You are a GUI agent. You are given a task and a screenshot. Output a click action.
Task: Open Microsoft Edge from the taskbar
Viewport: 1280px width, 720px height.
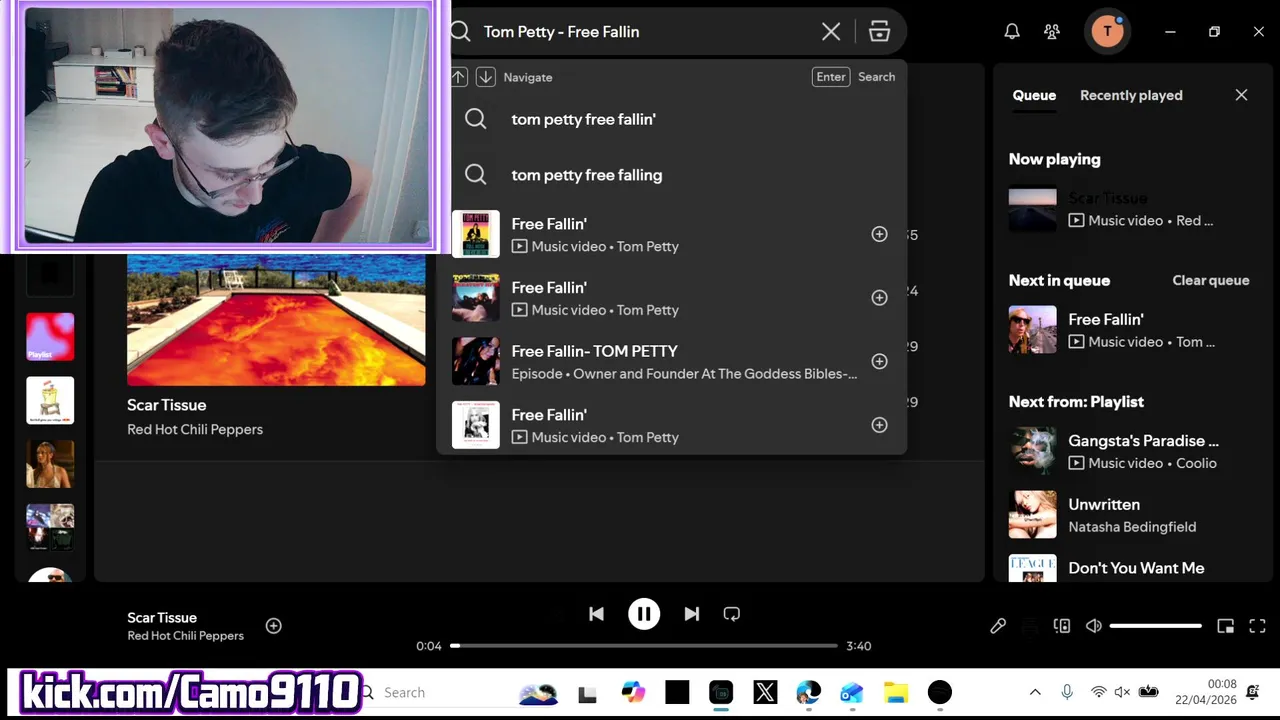tap(808, 692)
